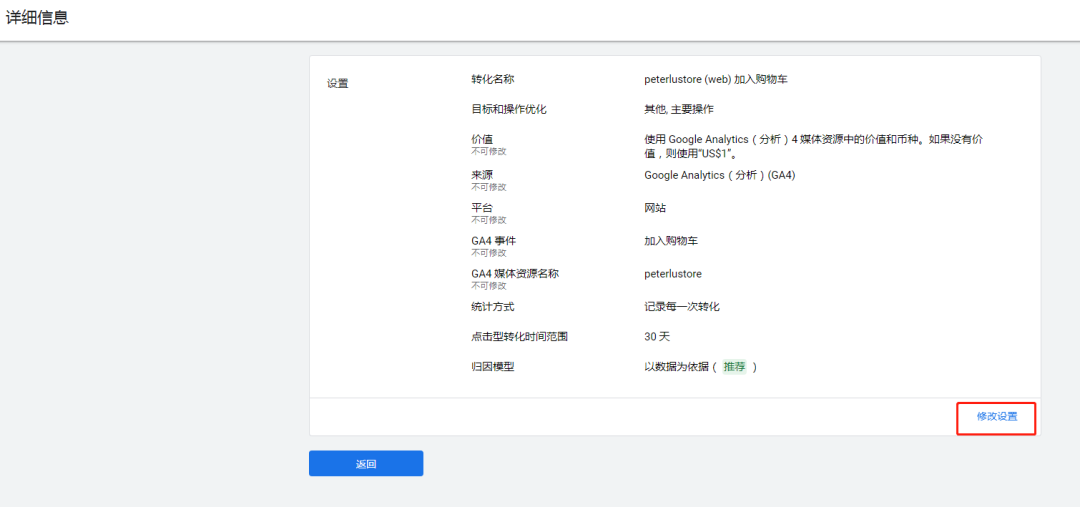Select the 加入购物车 GA4 event value
Image resolution: width=1080 pixels, height=507 pixels.
click(672, 240)
